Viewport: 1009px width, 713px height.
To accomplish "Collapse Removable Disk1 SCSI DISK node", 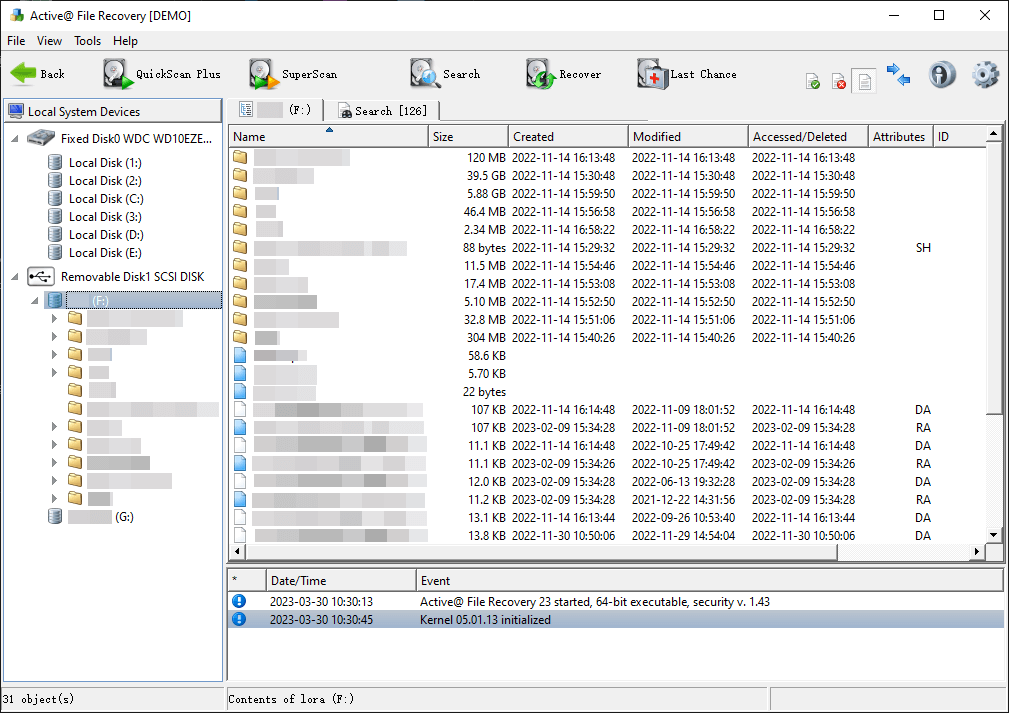I will coord(15,277).
